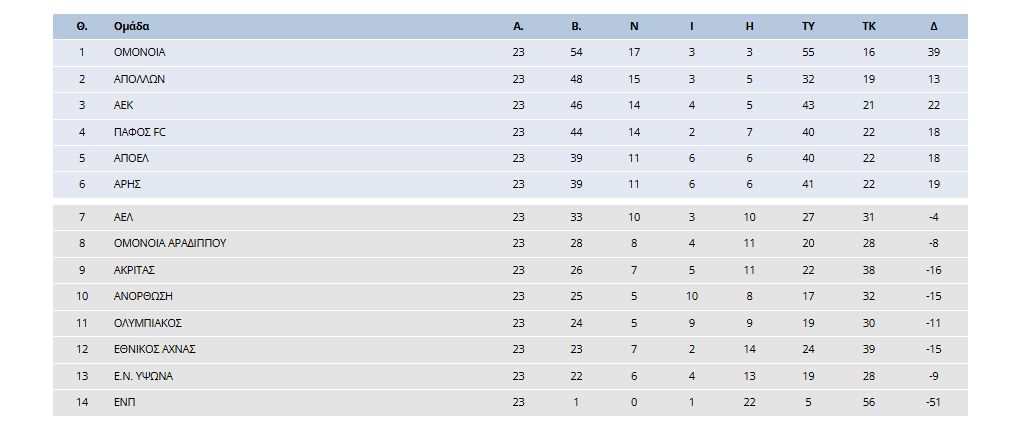
Task: Select the ΑΡΗΣ team name
Action: [127, 185]
